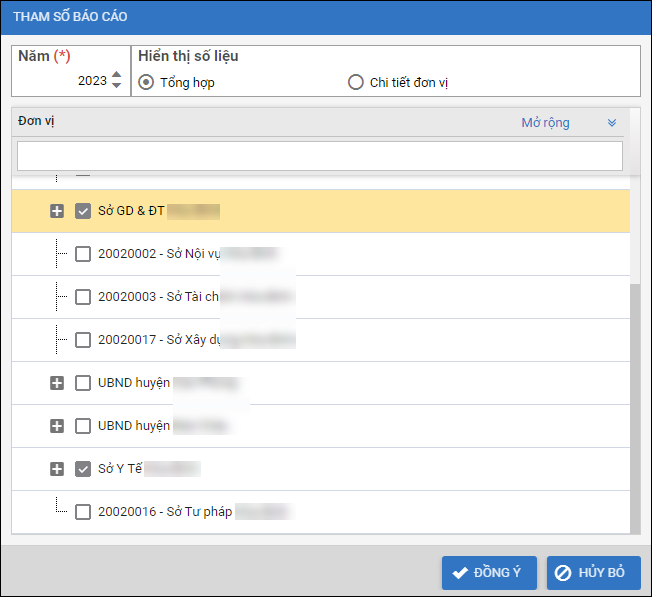652x597 pixels.
Task: Check the 20020016 Sở Tư pháp checkbox
Action: [x=83, y=512]
